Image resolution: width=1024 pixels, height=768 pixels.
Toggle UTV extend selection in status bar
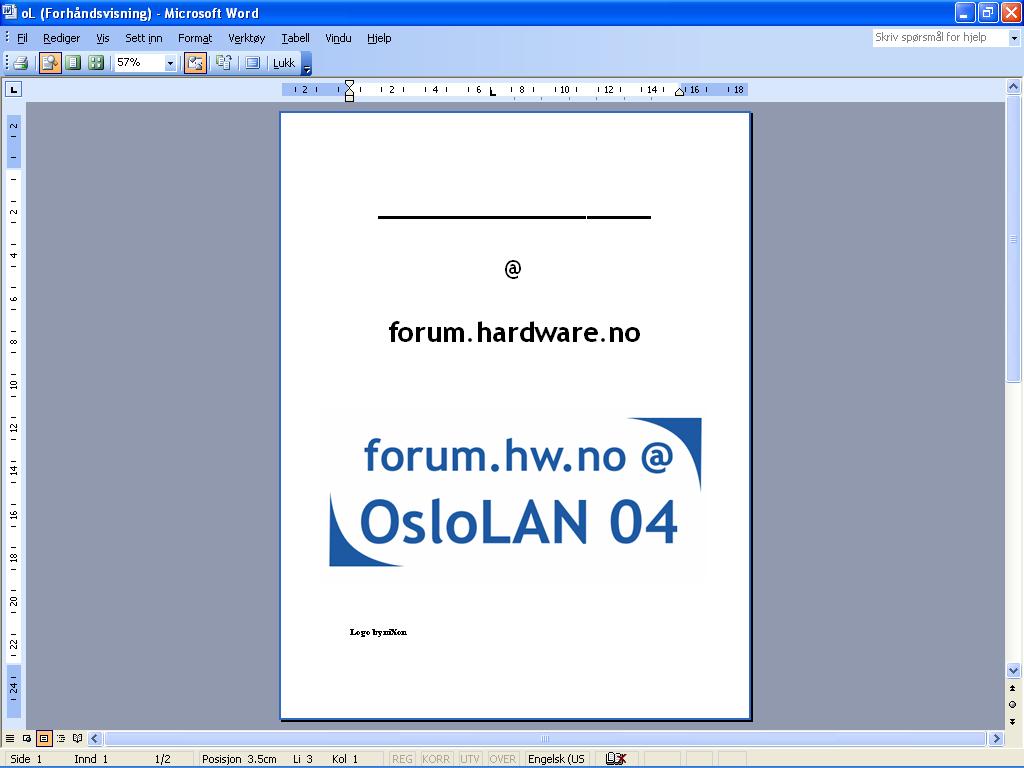click(x=470, y=759)
